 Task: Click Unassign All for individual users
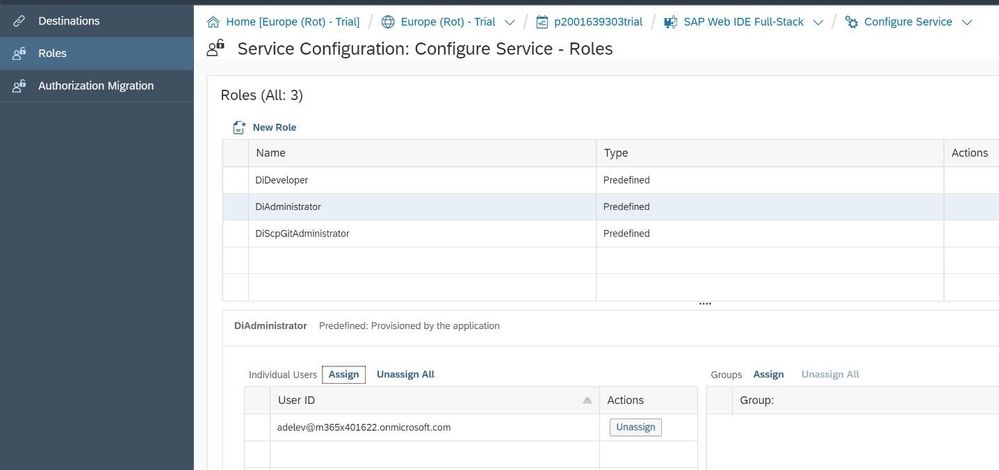click(x=405, y=375)
